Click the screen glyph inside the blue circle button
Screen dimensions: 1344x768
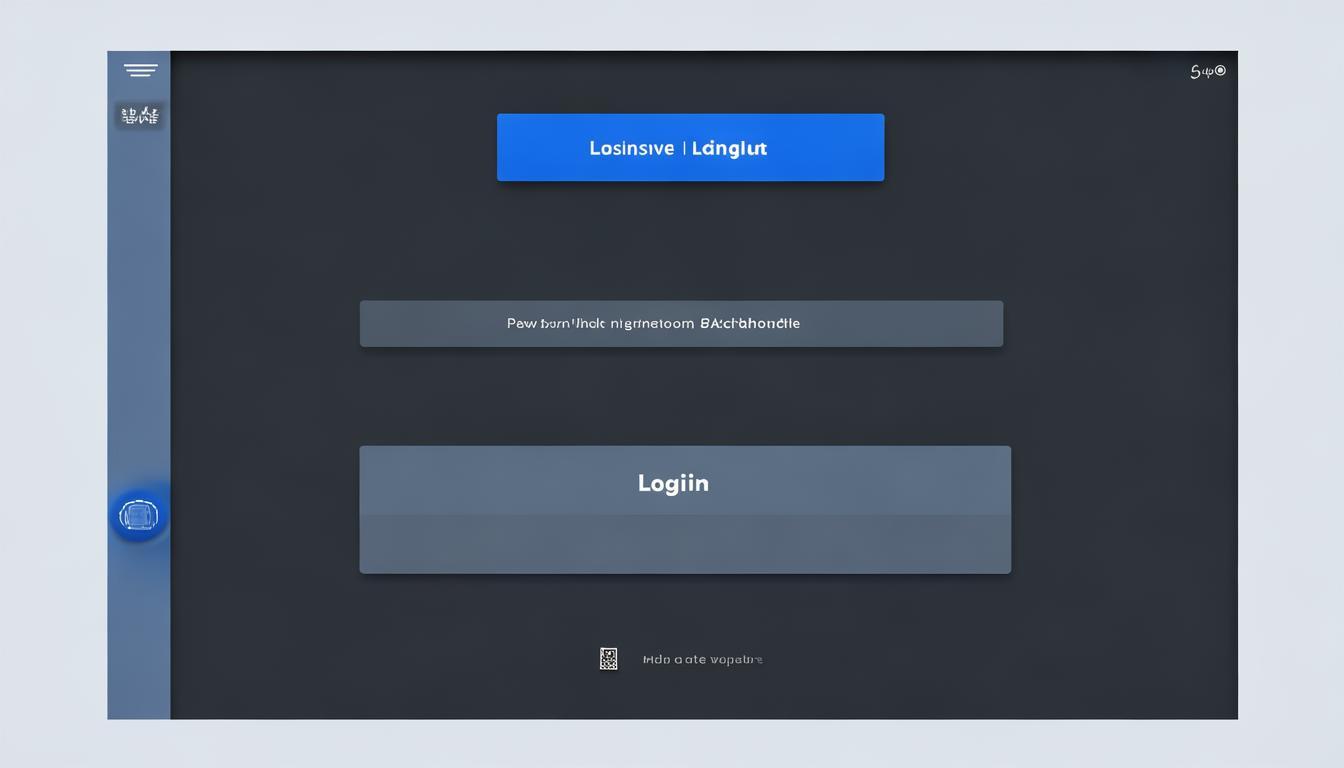point(138,516)
